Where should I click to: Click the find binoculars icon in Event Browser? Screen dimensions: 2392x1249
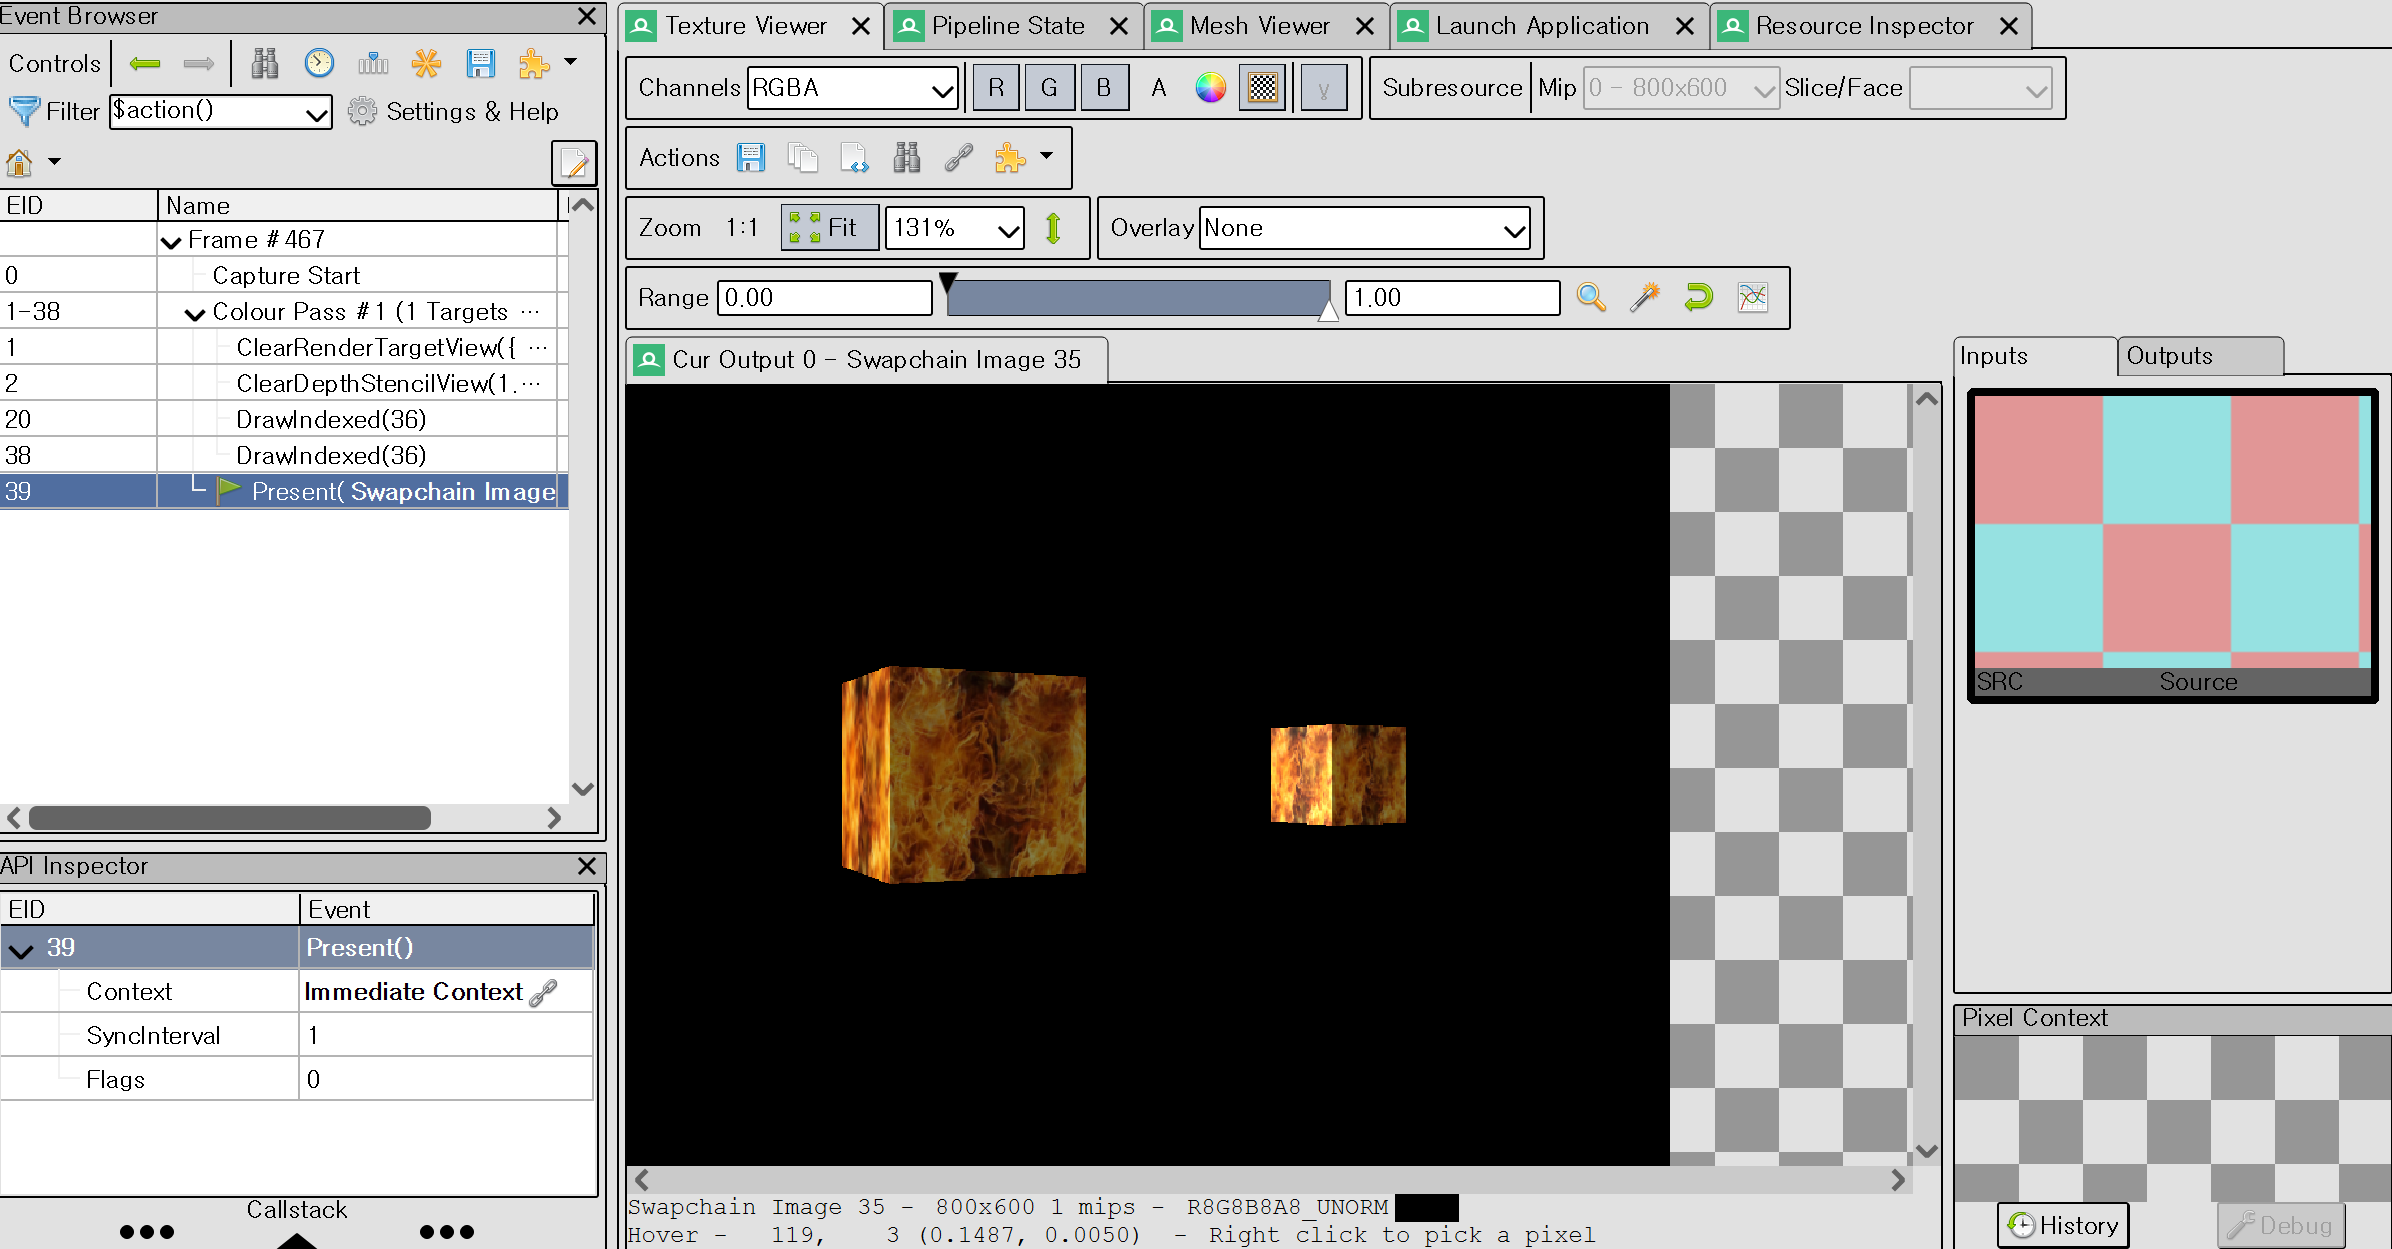click(x=265, y=63)
